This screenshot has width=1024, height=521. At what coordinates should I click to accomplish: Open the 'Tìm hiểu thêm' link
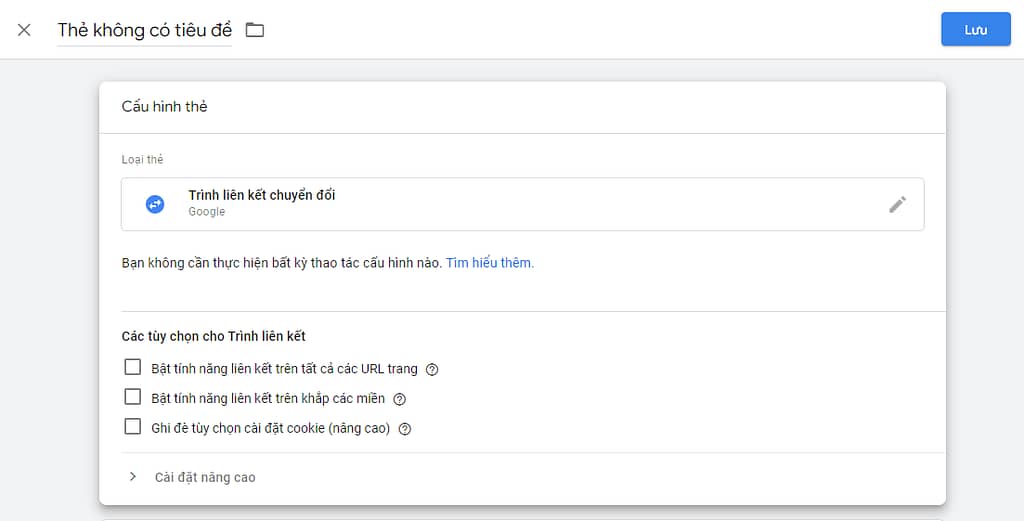(x=490, y=263)
